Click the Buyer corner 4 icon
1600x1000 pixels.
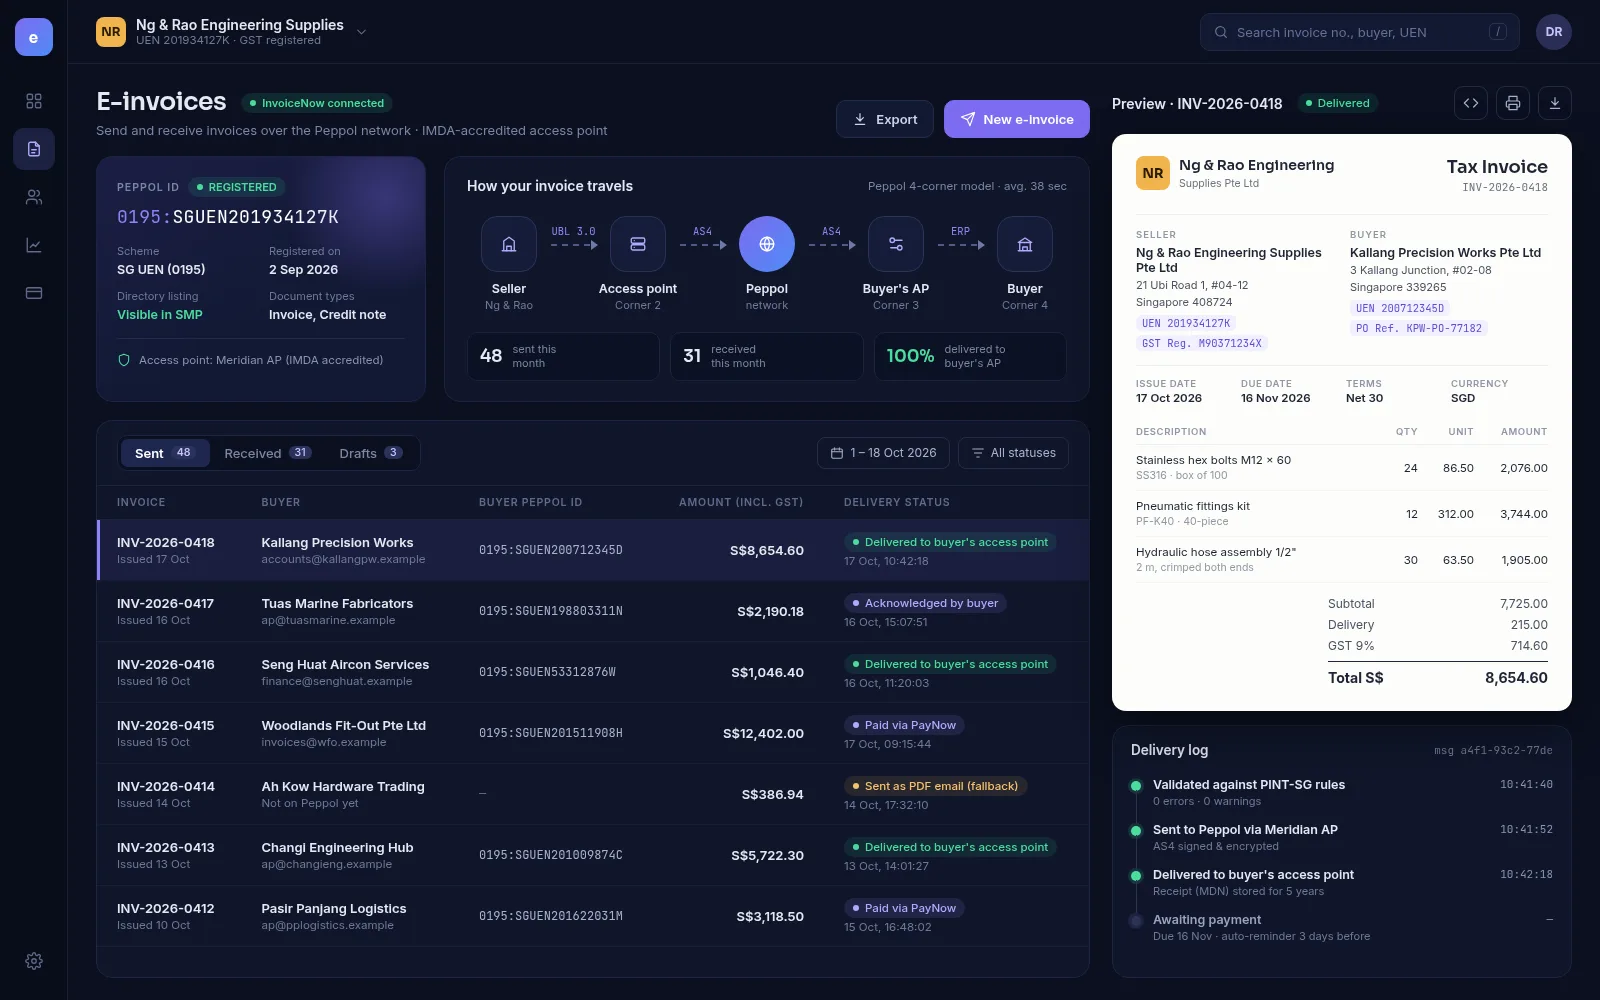[1025, 244]
